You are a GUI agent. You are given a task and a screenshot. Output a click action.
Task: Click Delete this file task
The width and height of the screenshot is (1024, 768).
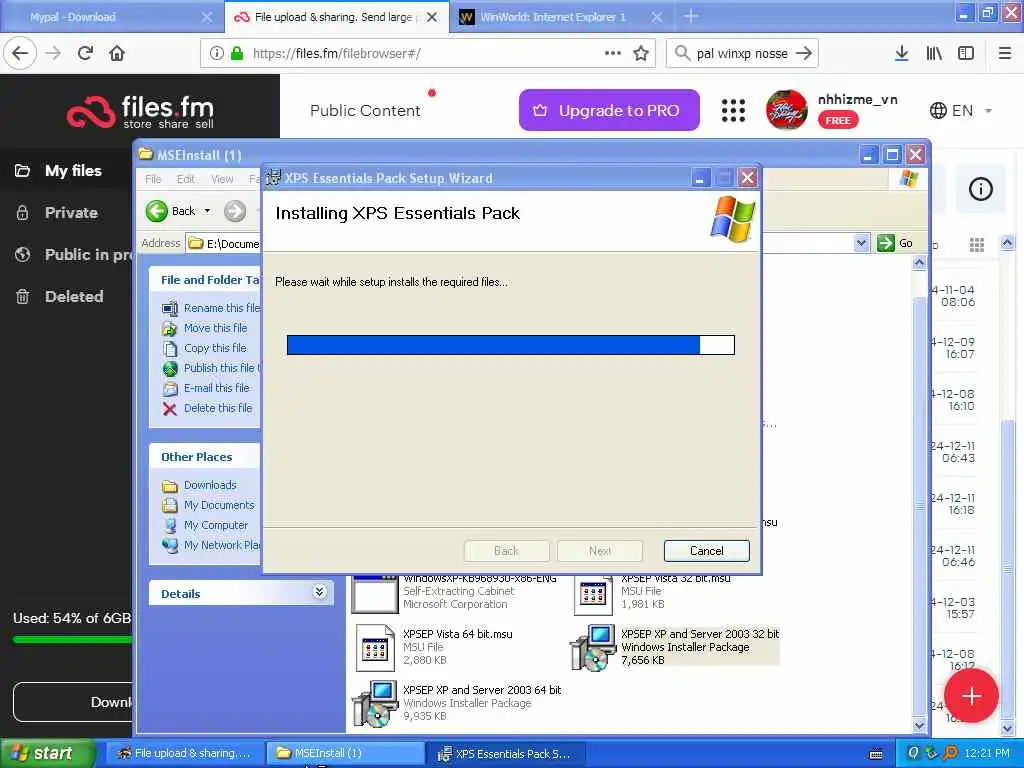pos(207,408)
